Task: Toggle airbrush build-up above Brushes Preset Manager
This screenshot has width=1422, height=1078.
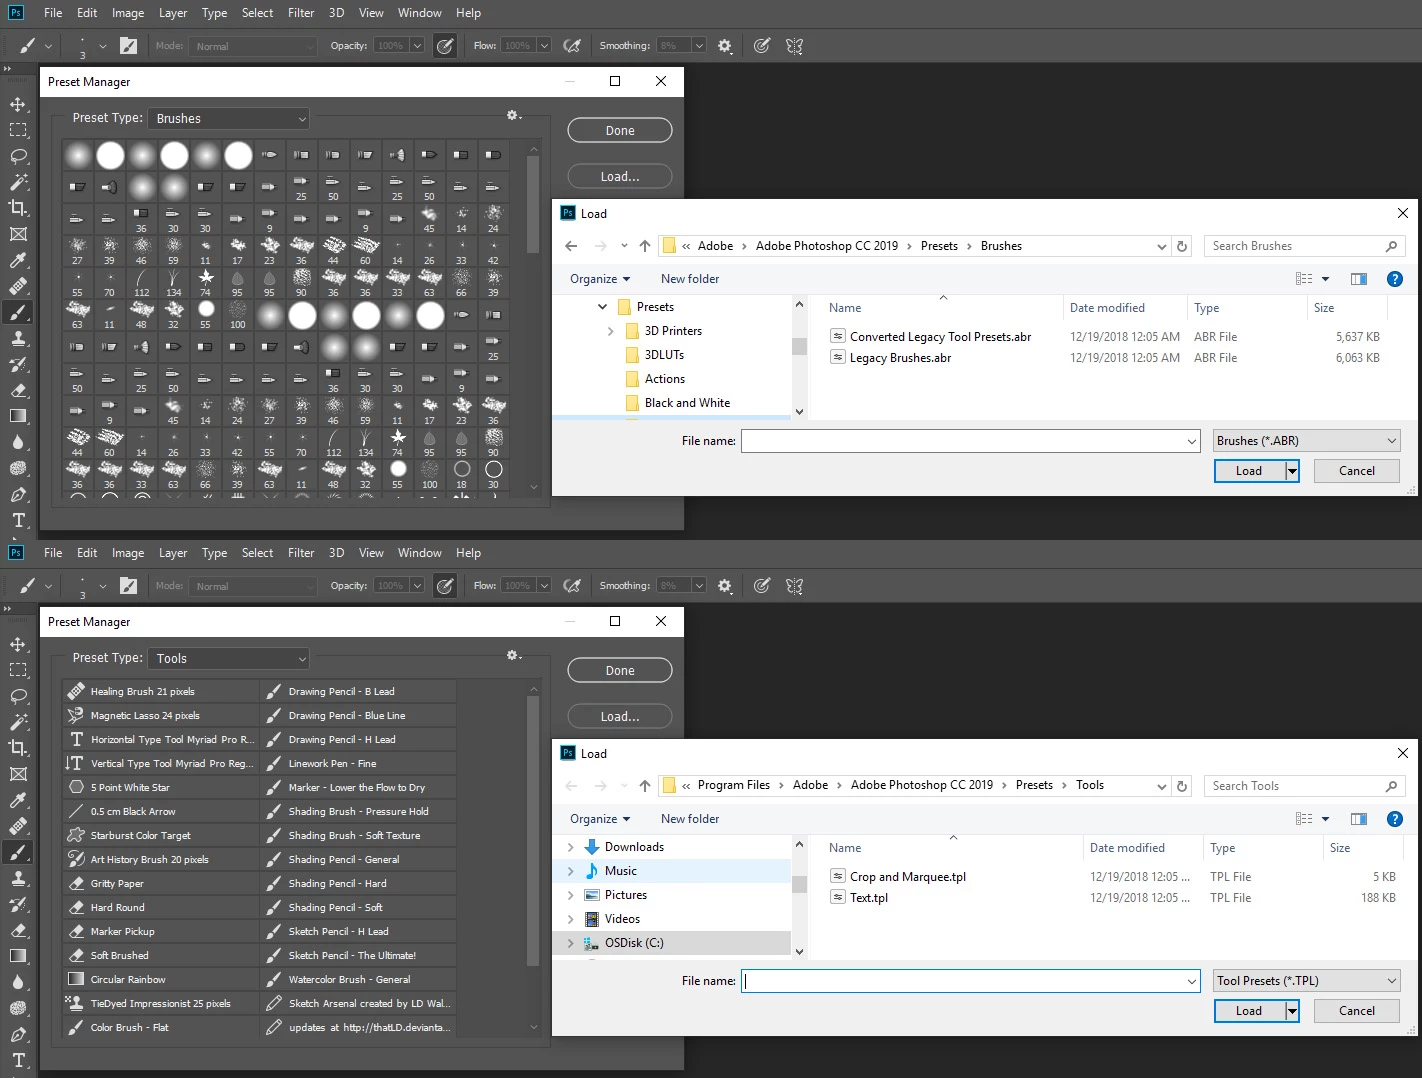Action: (x=572, y=46)
